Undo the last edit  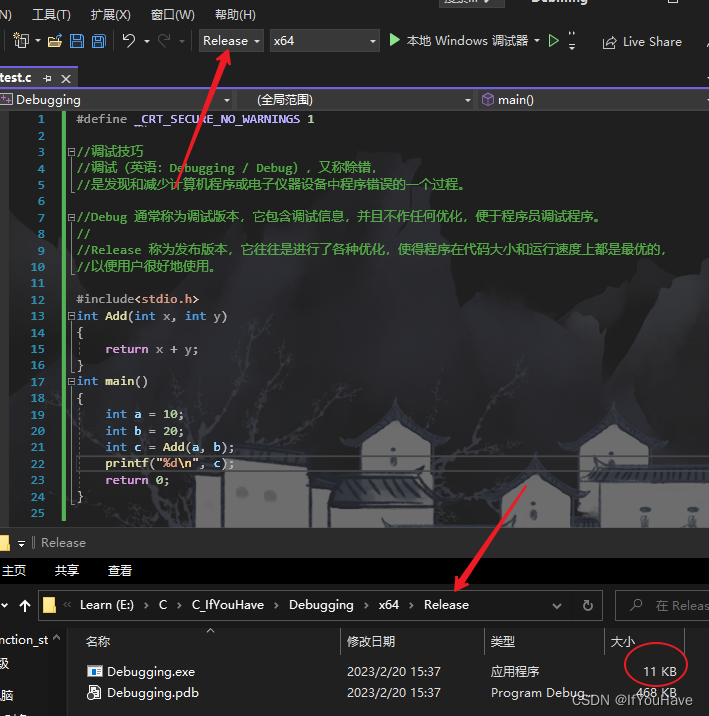tap(129, 41)
